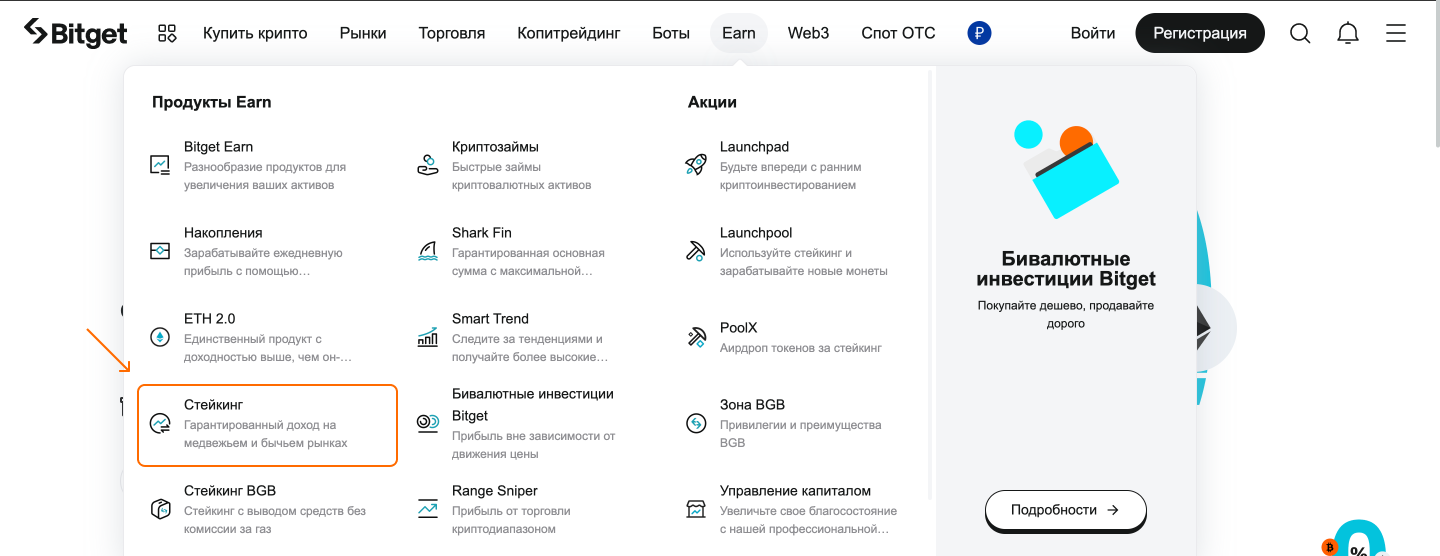Click the ruble currency icon
Image resolution: width=1440 pixels, height=556 pixels.
979,33
